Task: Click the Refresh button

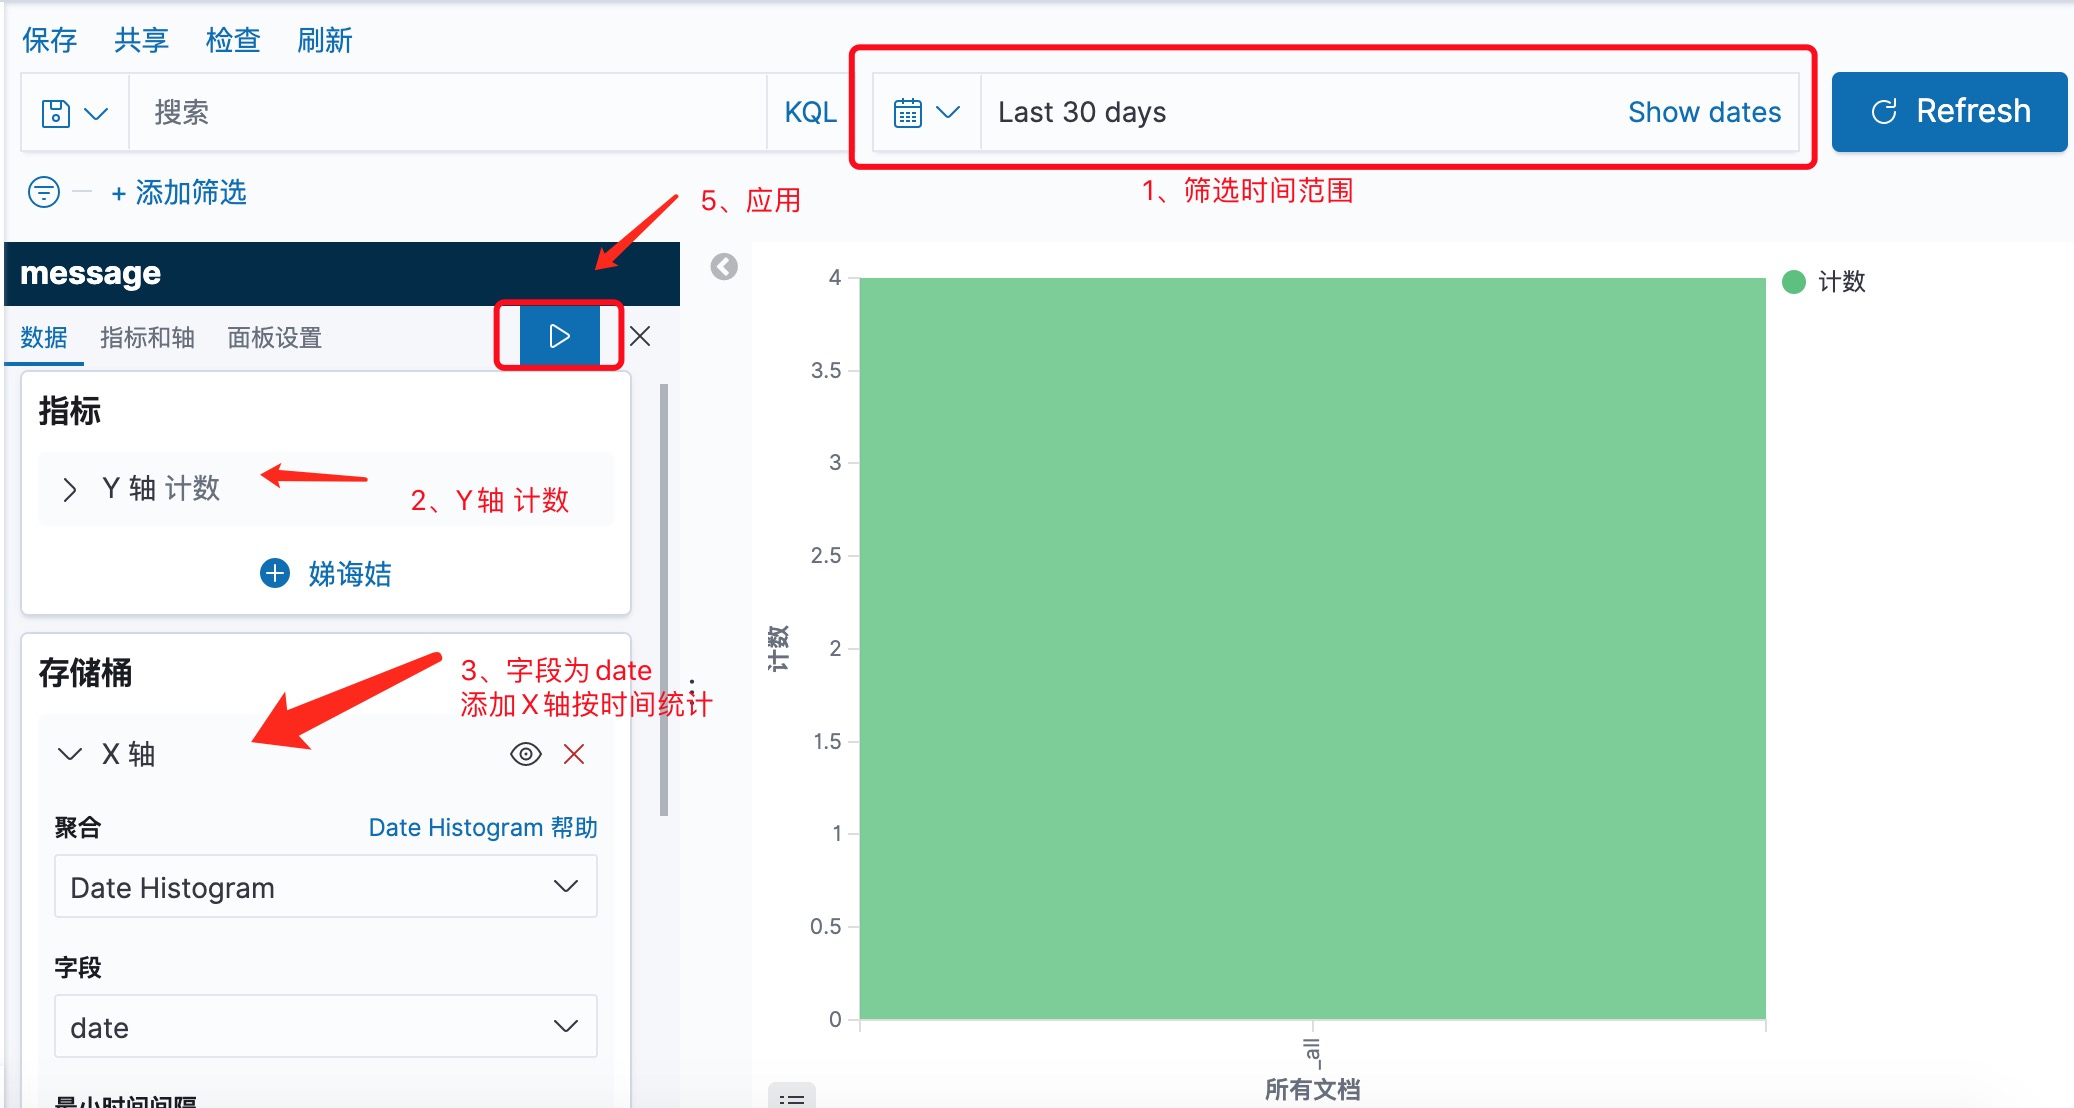Action: (x=1949, y=112)
